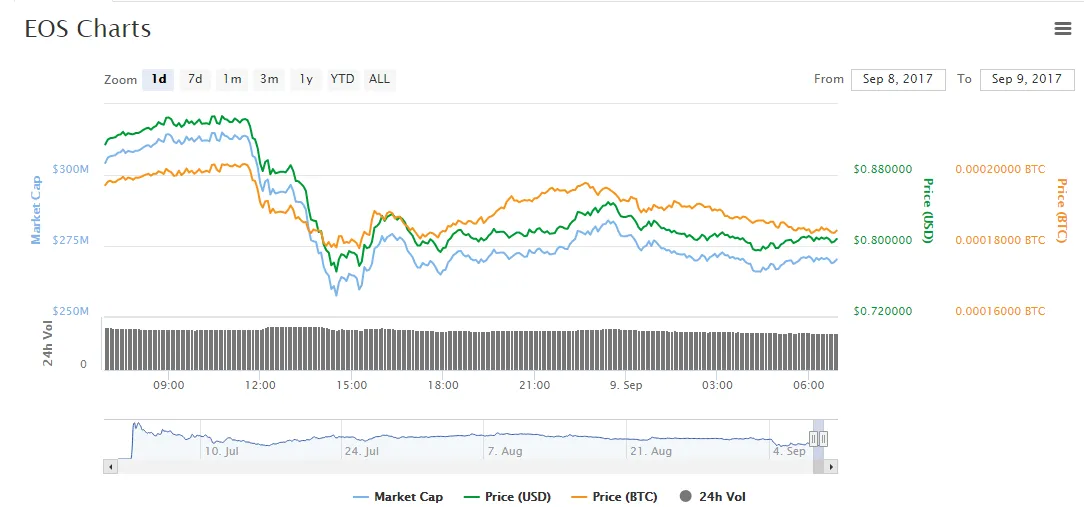Toggle the Market Cap series in legend

[398, 497]
